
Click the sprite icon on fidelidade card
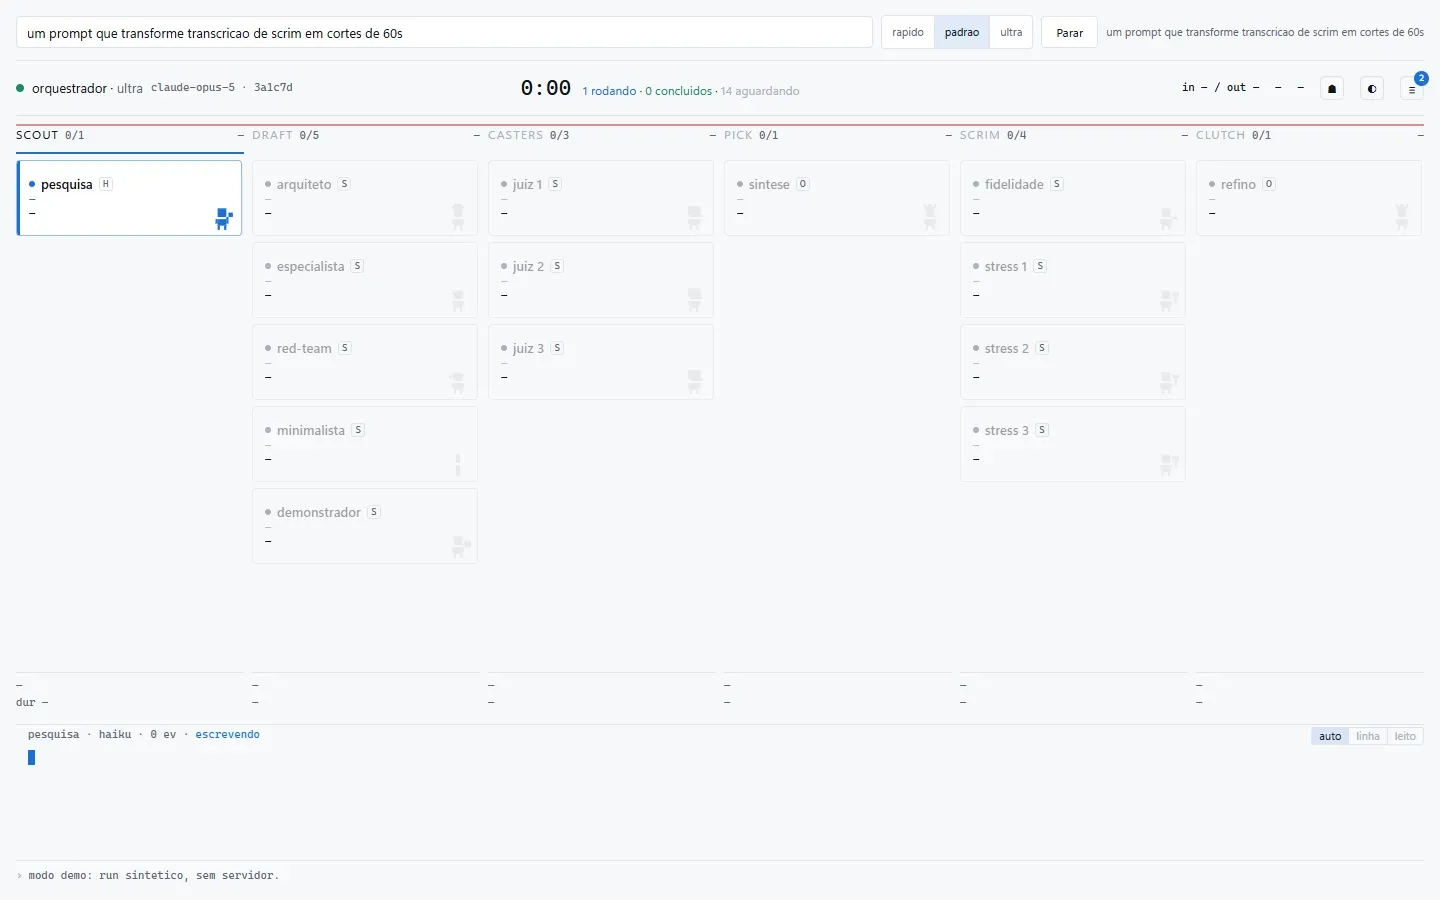[x=1168, y=218]
